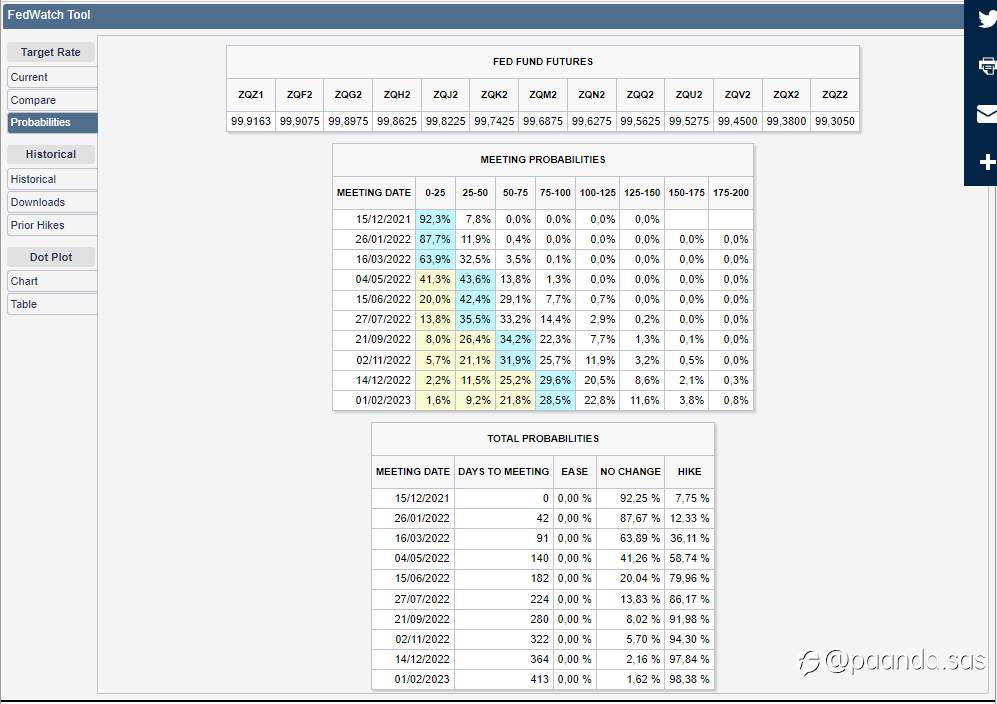Select the Probabilities tab

coord(52,122)
